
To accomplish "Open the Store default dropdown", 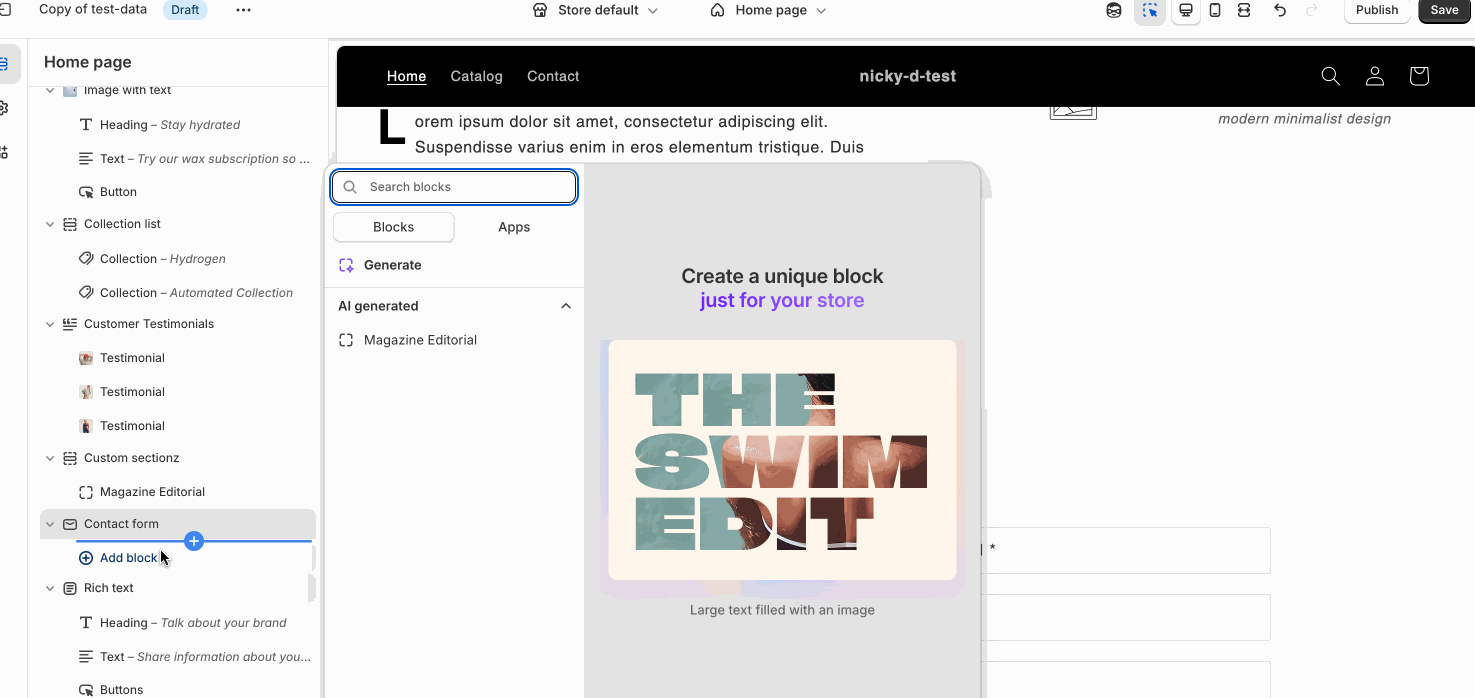I will (x=596, y=10).
